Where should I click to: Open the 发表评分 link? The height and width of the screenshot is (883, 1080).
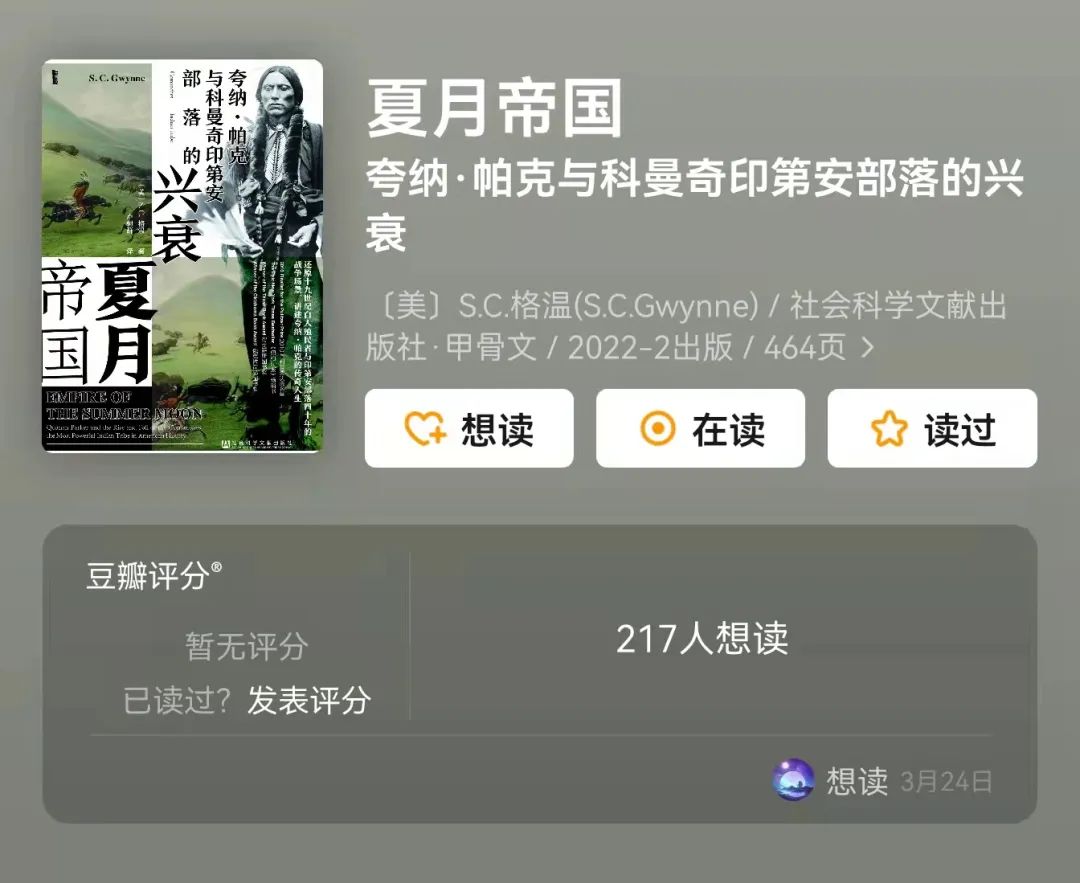pos(309,700)
